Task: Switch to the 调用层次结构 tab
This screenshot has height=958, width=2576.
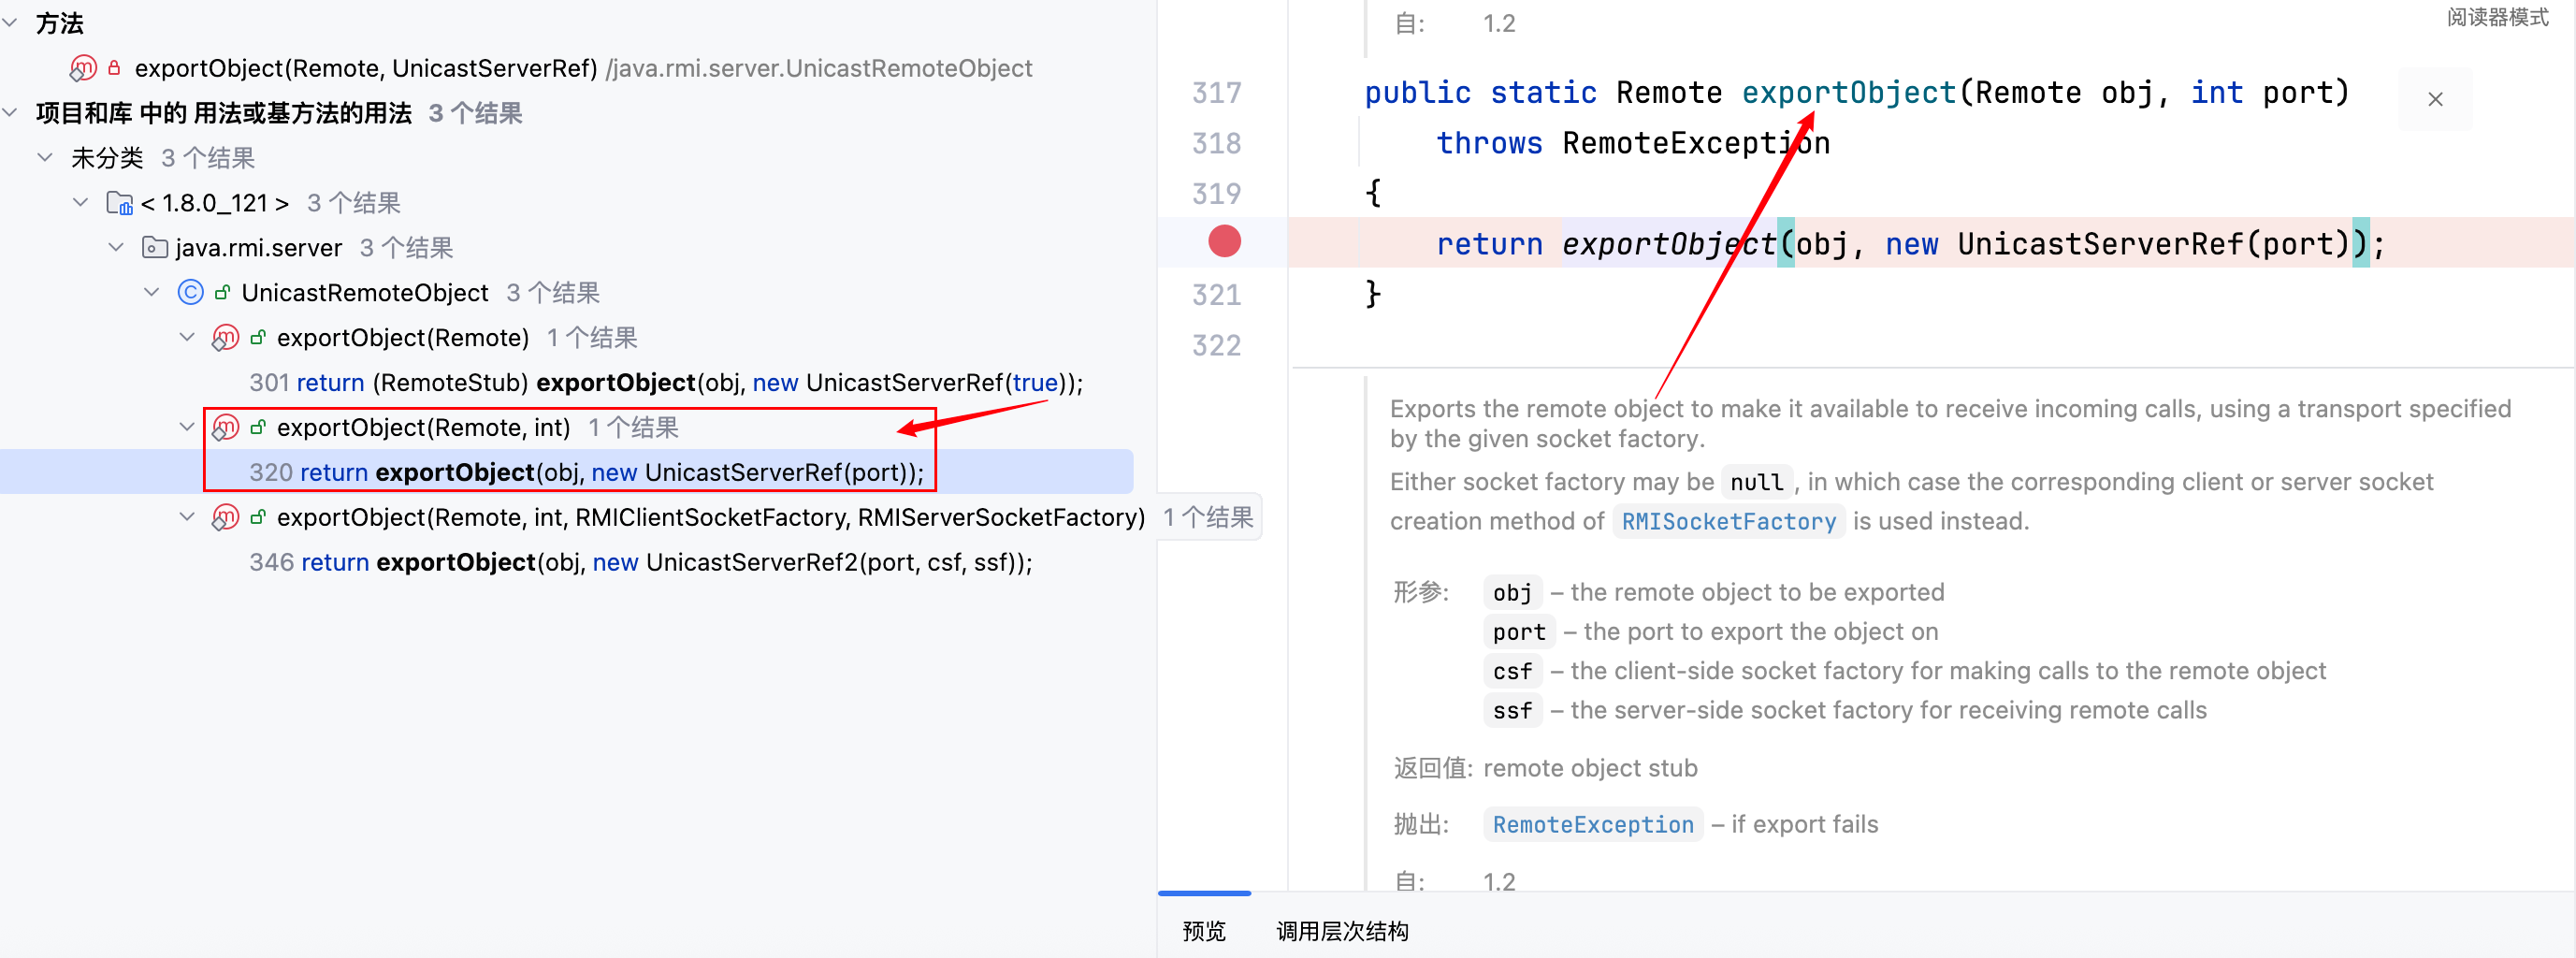Action: (1342, 931)
